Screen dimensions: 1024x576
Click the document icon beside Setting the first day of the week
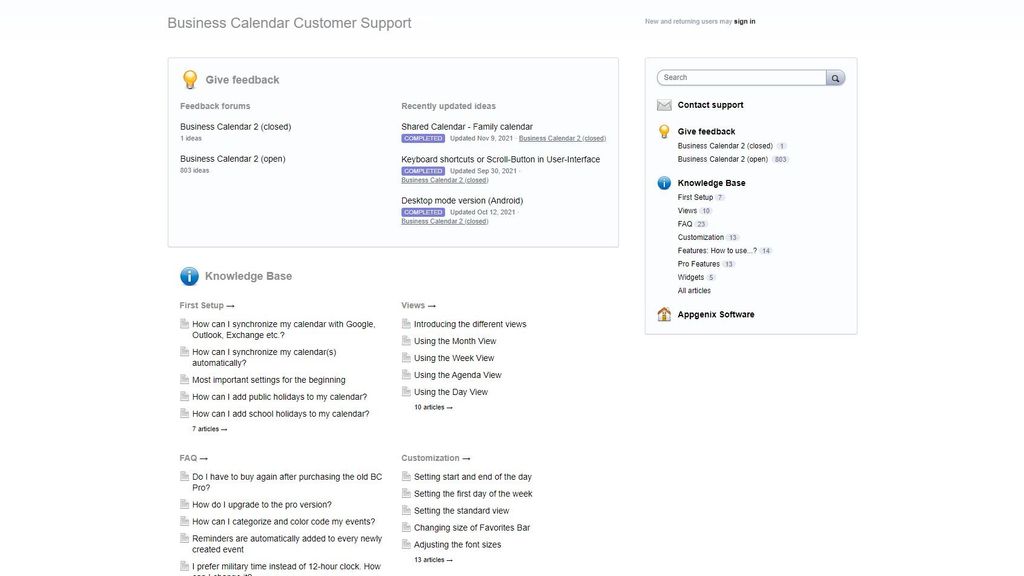pos(406,494)
